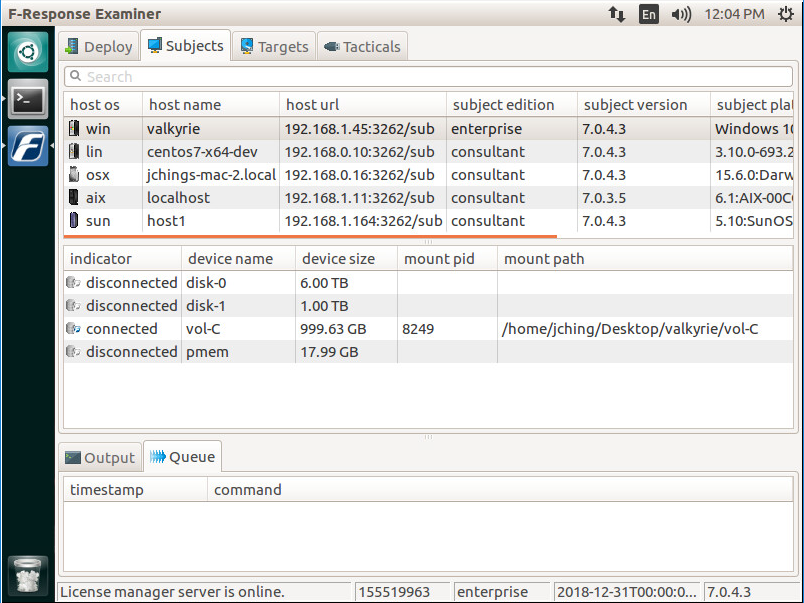Screen dimensions: 804x603
Task: Select the disk-1 device name
Action: point(206,306)
